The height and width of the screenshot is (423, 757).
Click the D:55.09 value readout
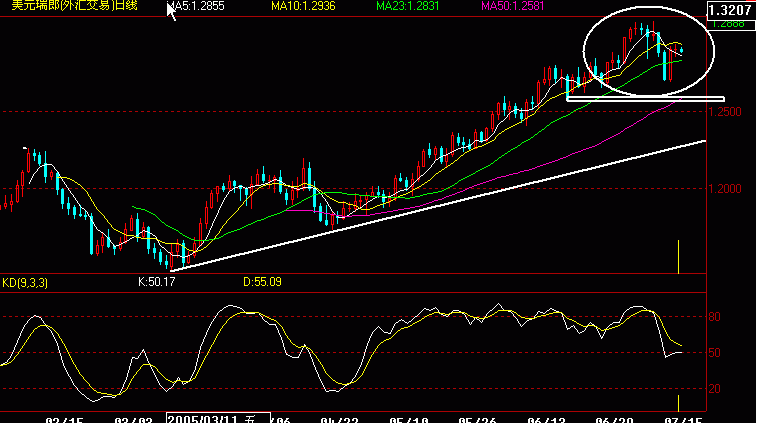[262, 282]
